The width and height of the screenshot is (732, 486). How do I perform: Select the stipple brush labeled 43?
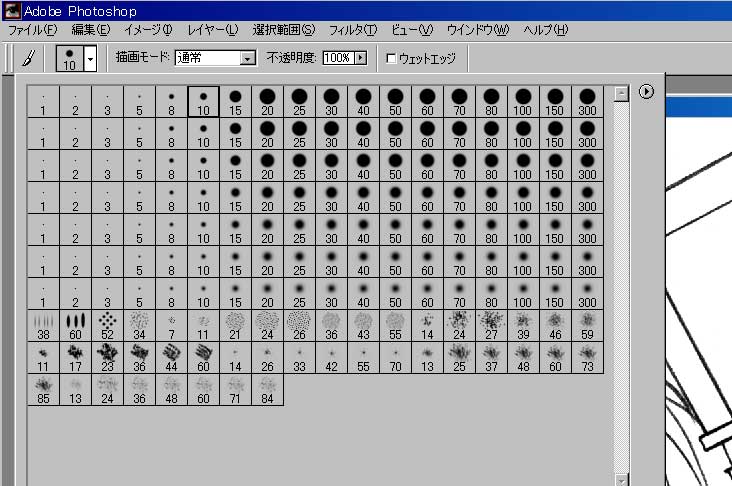(x=363, y=326)
